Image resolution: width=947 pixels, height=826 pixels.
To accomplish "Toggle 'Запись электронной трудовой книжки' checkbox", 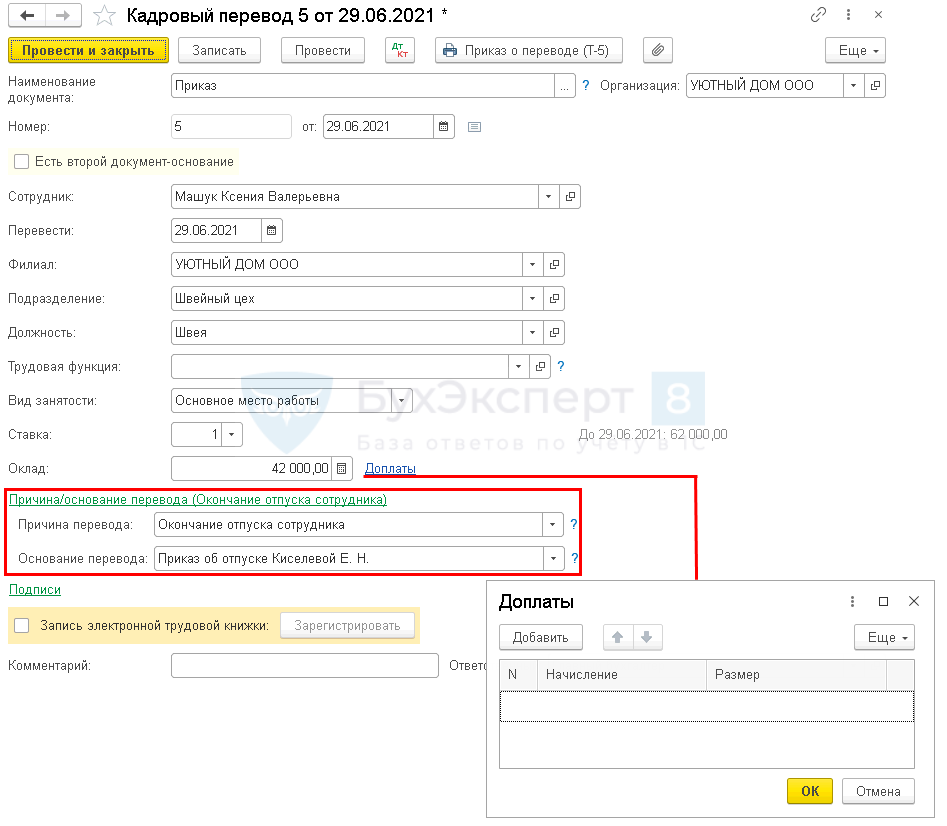I will coord(21,625).
